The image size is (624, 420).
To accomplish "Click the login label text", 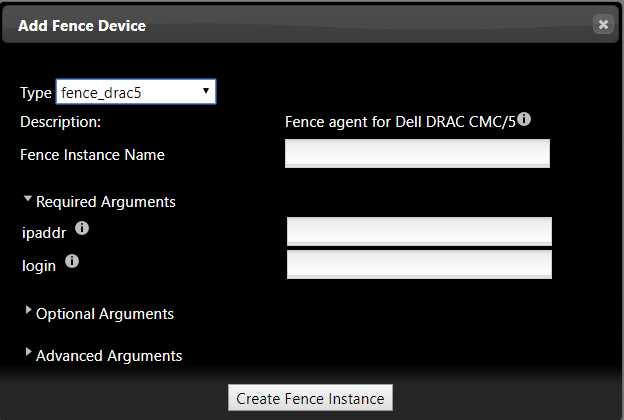I will (x=38, y=265).
